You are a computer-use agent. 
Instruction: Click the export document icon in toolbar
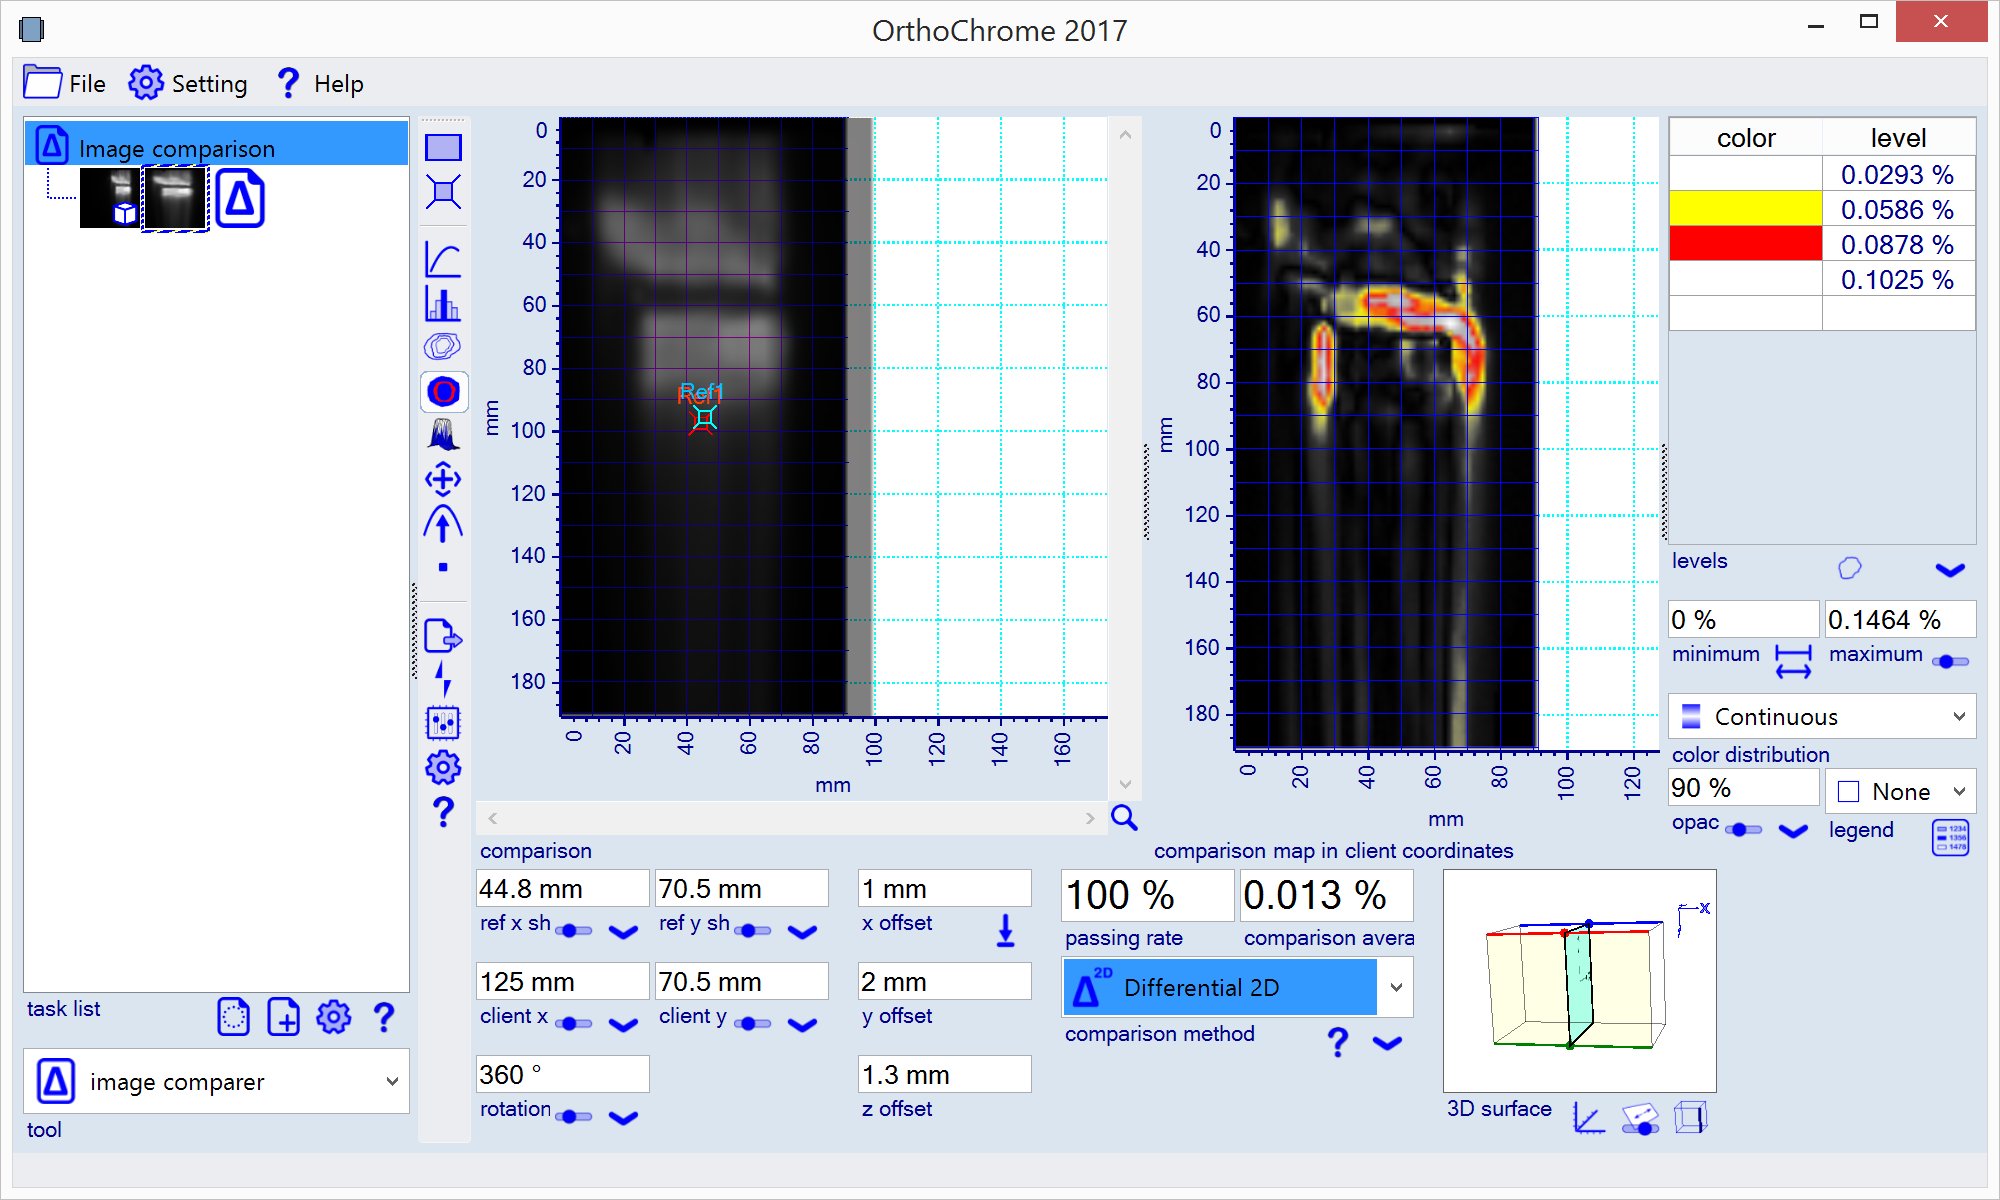[443, 636]
